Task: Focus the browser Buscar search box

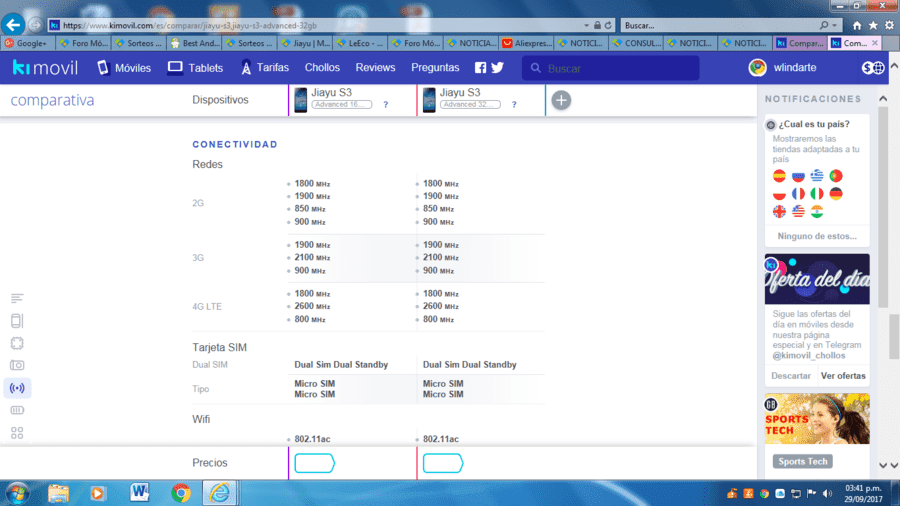Action: coord(720,25)
